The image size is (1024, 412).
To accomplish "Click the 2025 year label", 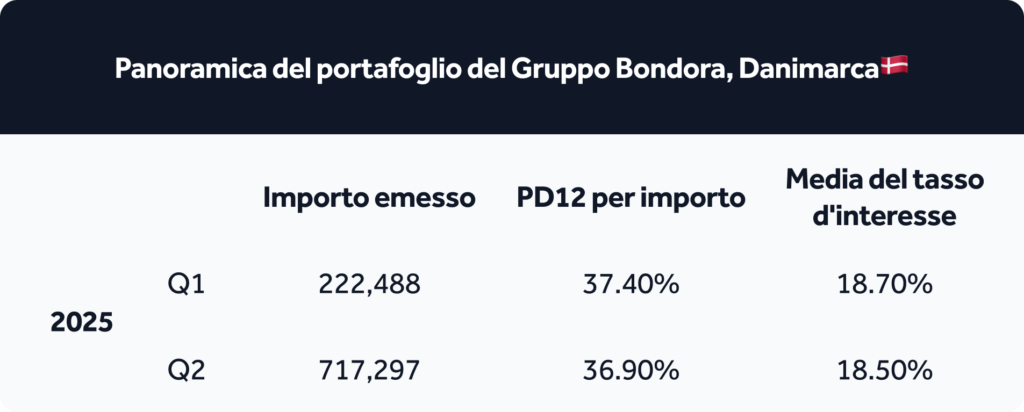I will click(x=82, y=323).
